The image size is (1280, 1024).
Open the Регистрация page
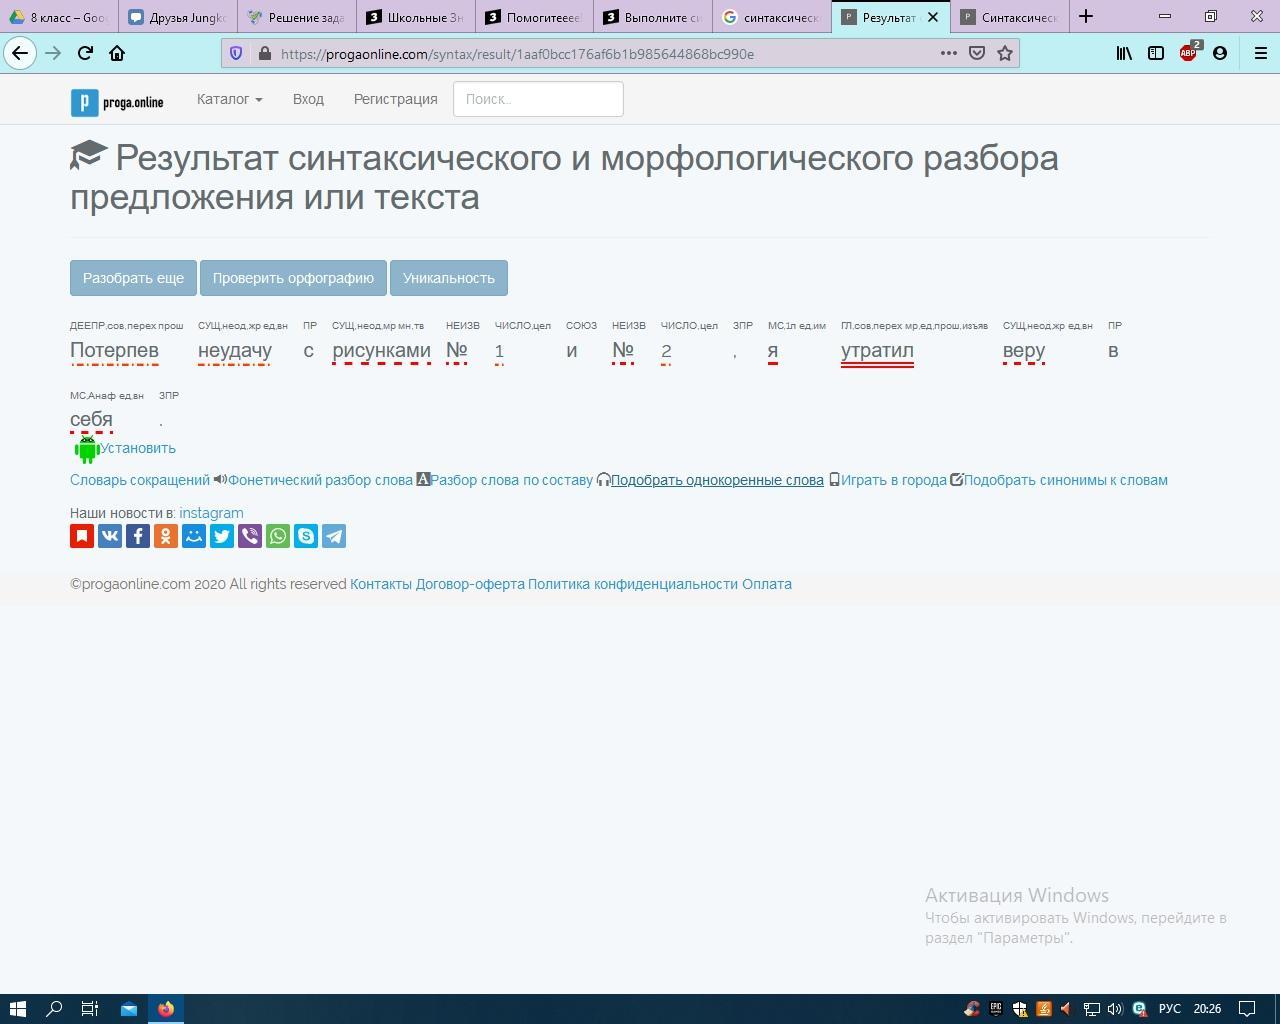pos(395,99)
